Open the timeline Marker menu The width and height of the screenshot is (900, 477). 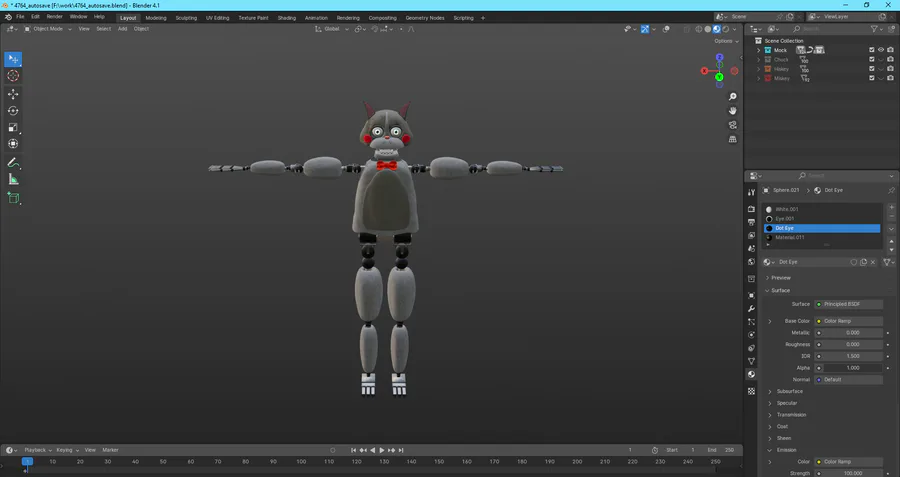click(x=110, y=450)
